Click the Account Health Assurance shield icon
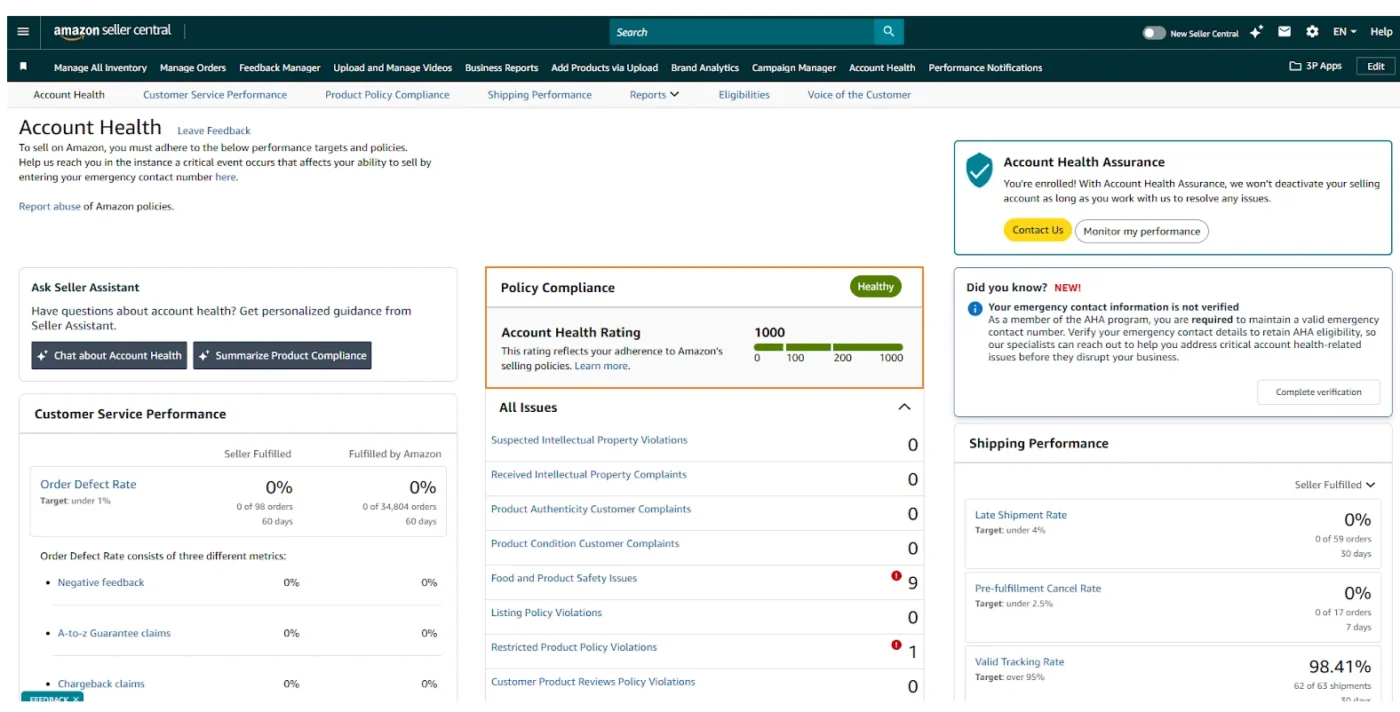Screen dimensions: 1400x712 point(979,170)
